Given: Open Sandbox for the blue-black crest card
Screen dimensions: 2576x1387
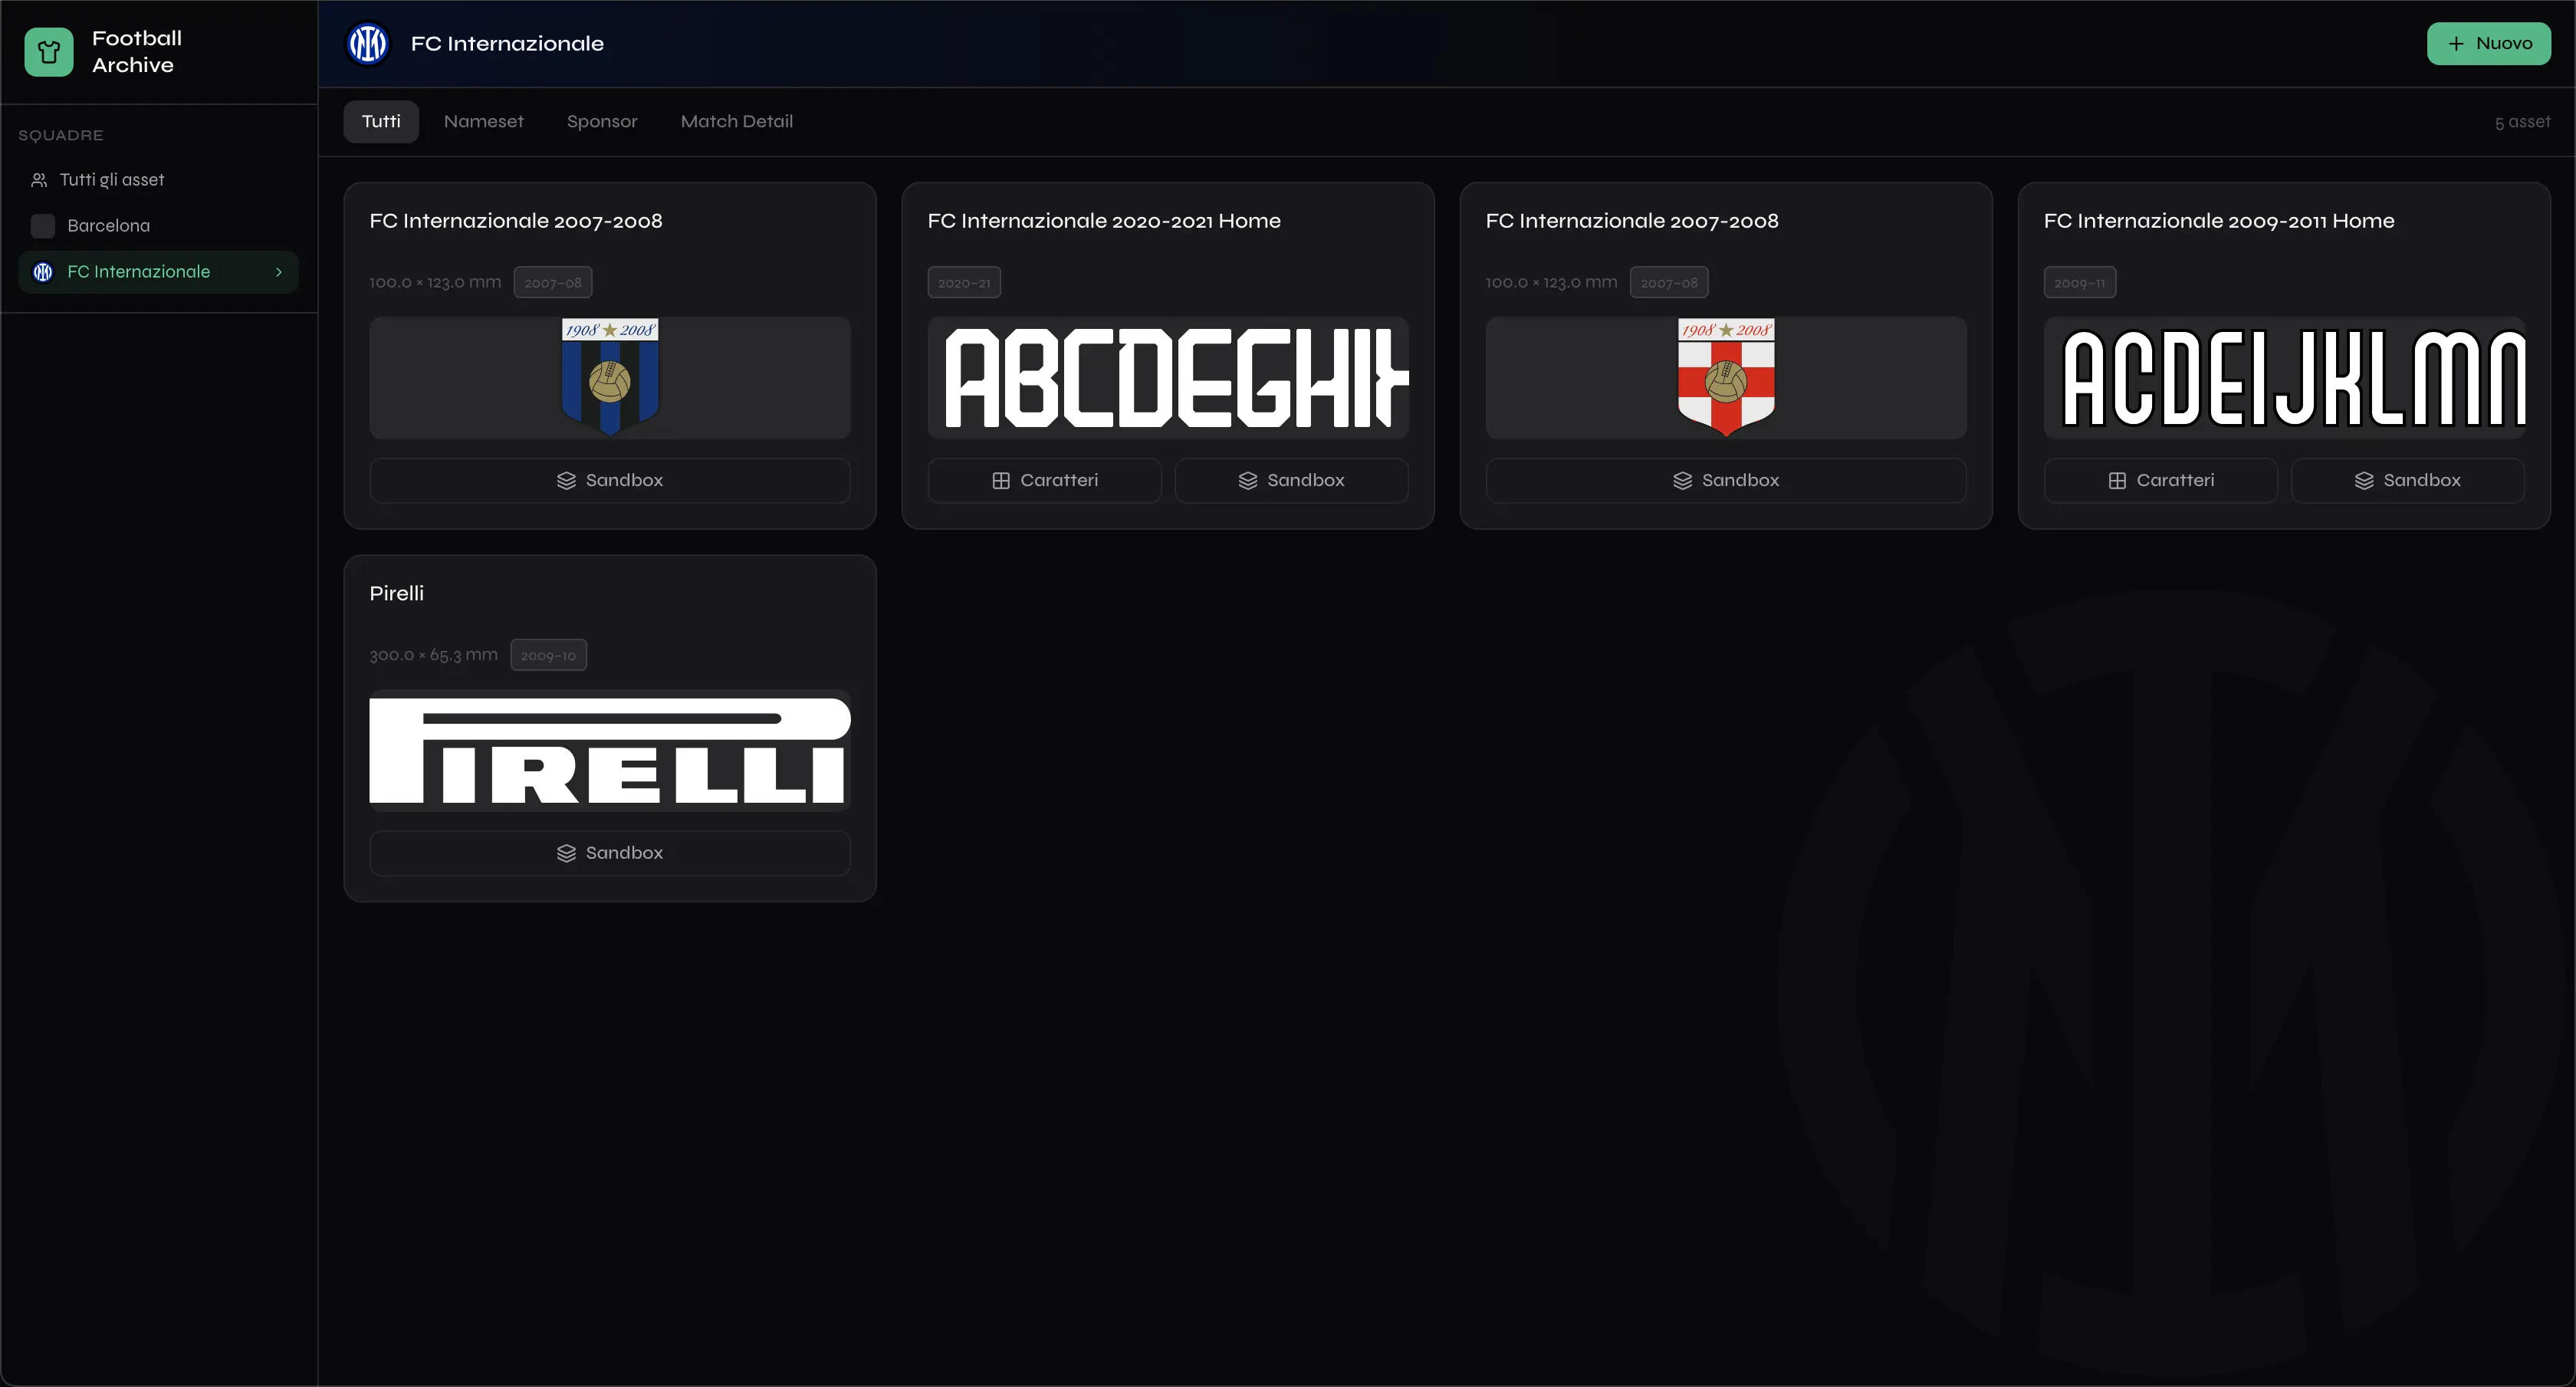Looking at the screenshot, I should tap(610, 481).
